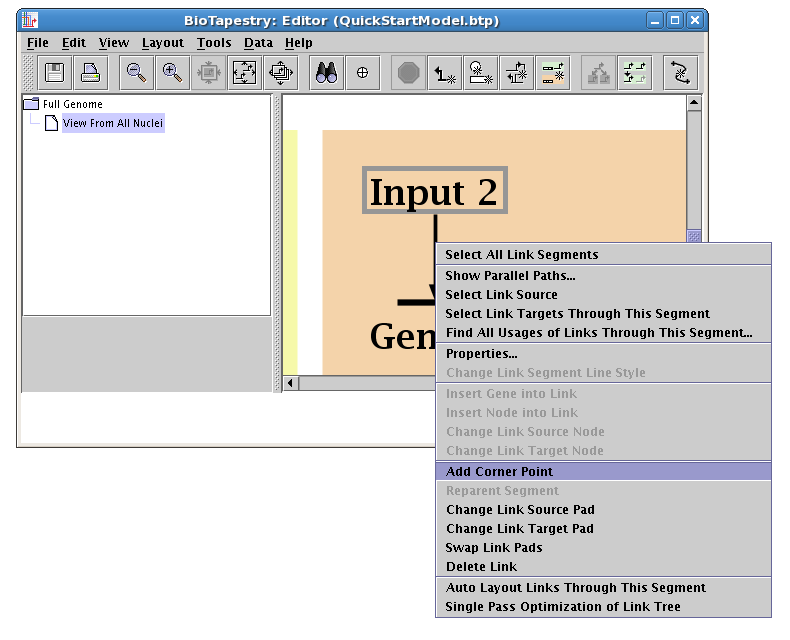Open the Tools menu
The image size is (790, 640).
[214, 43]
